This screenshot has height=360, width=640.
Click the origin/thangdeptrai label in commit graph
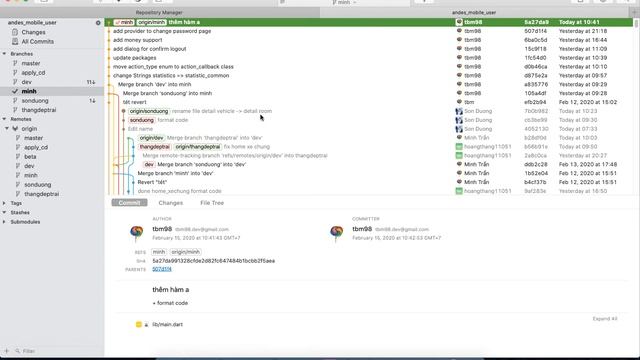[x=198, y=147]
